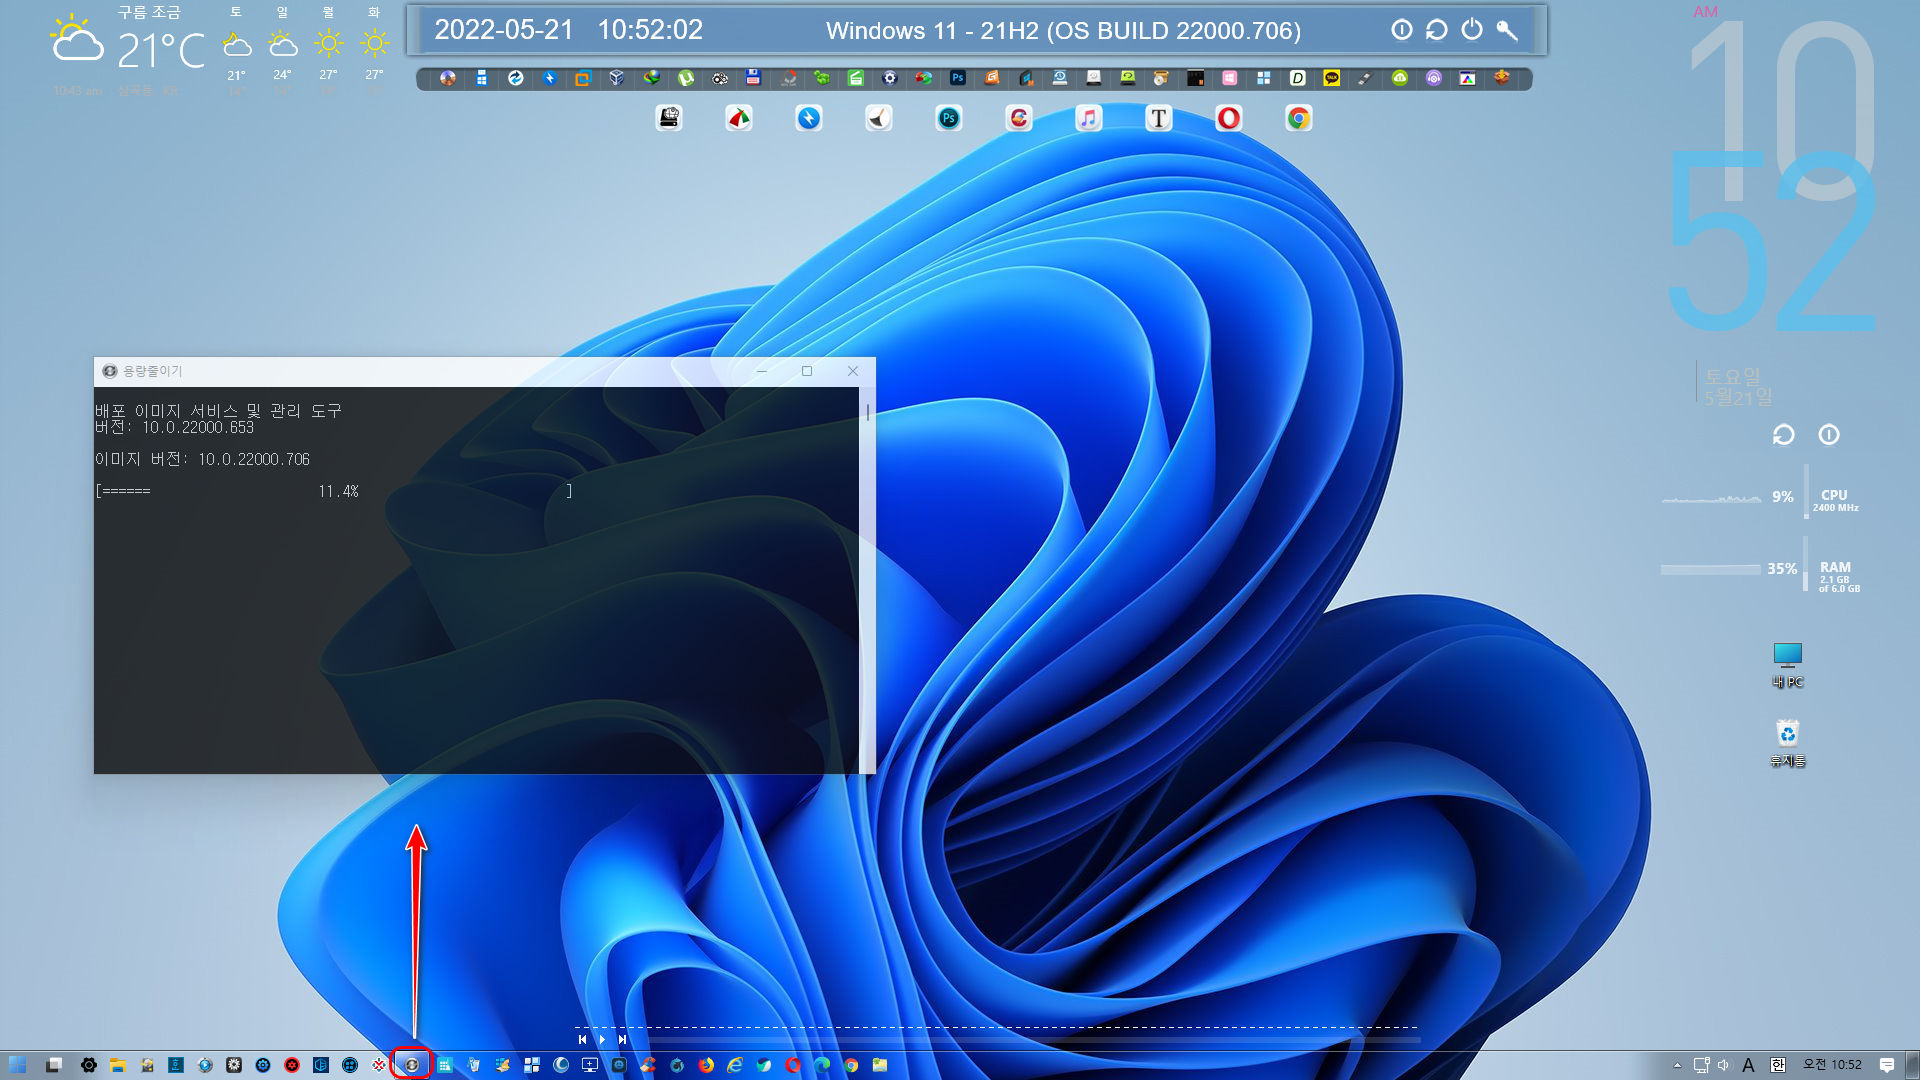Open the Task View button on taskbar

click(54, 1065)
